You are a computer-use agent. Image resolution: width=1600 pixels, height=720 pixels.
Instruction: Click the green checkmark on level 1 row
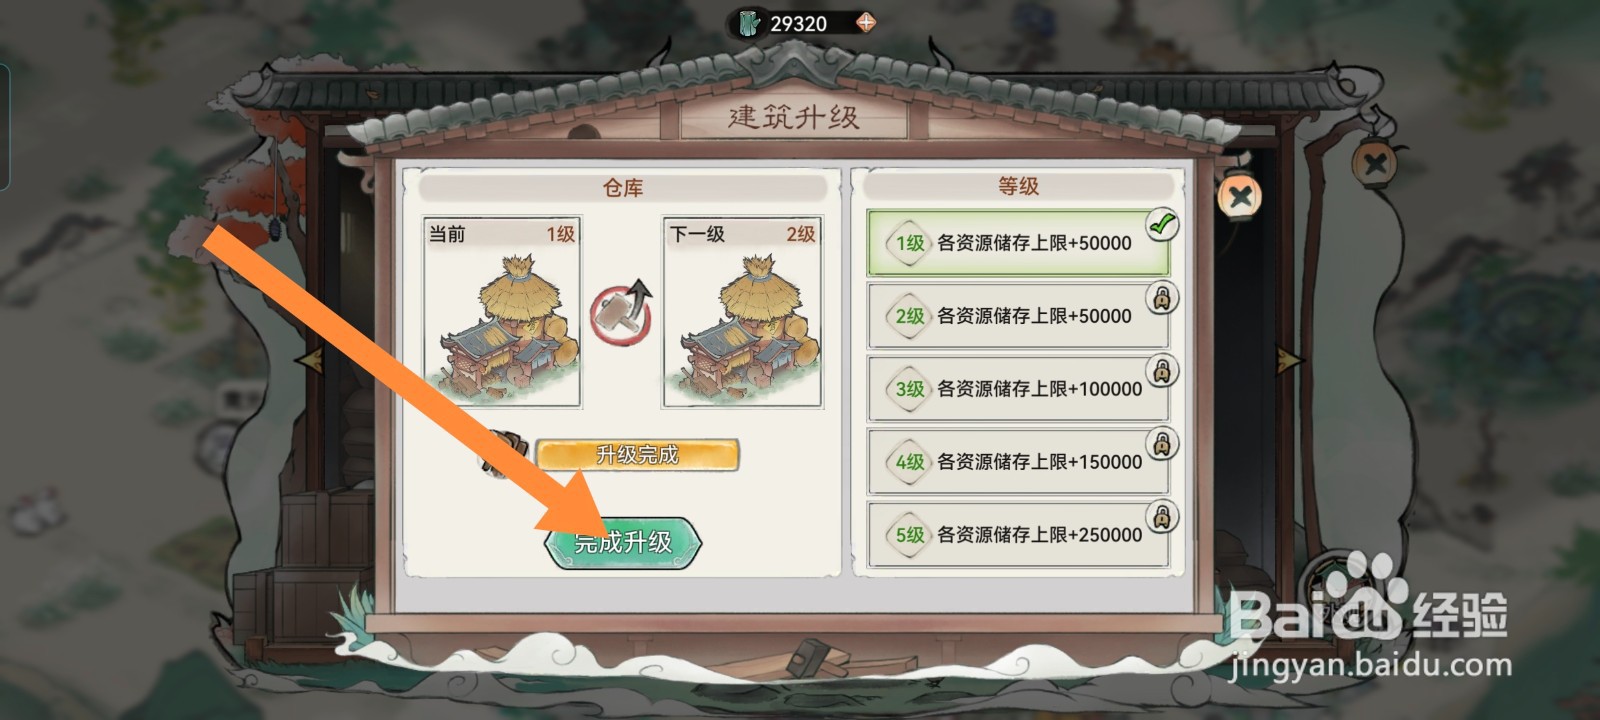coord(1162,225)
